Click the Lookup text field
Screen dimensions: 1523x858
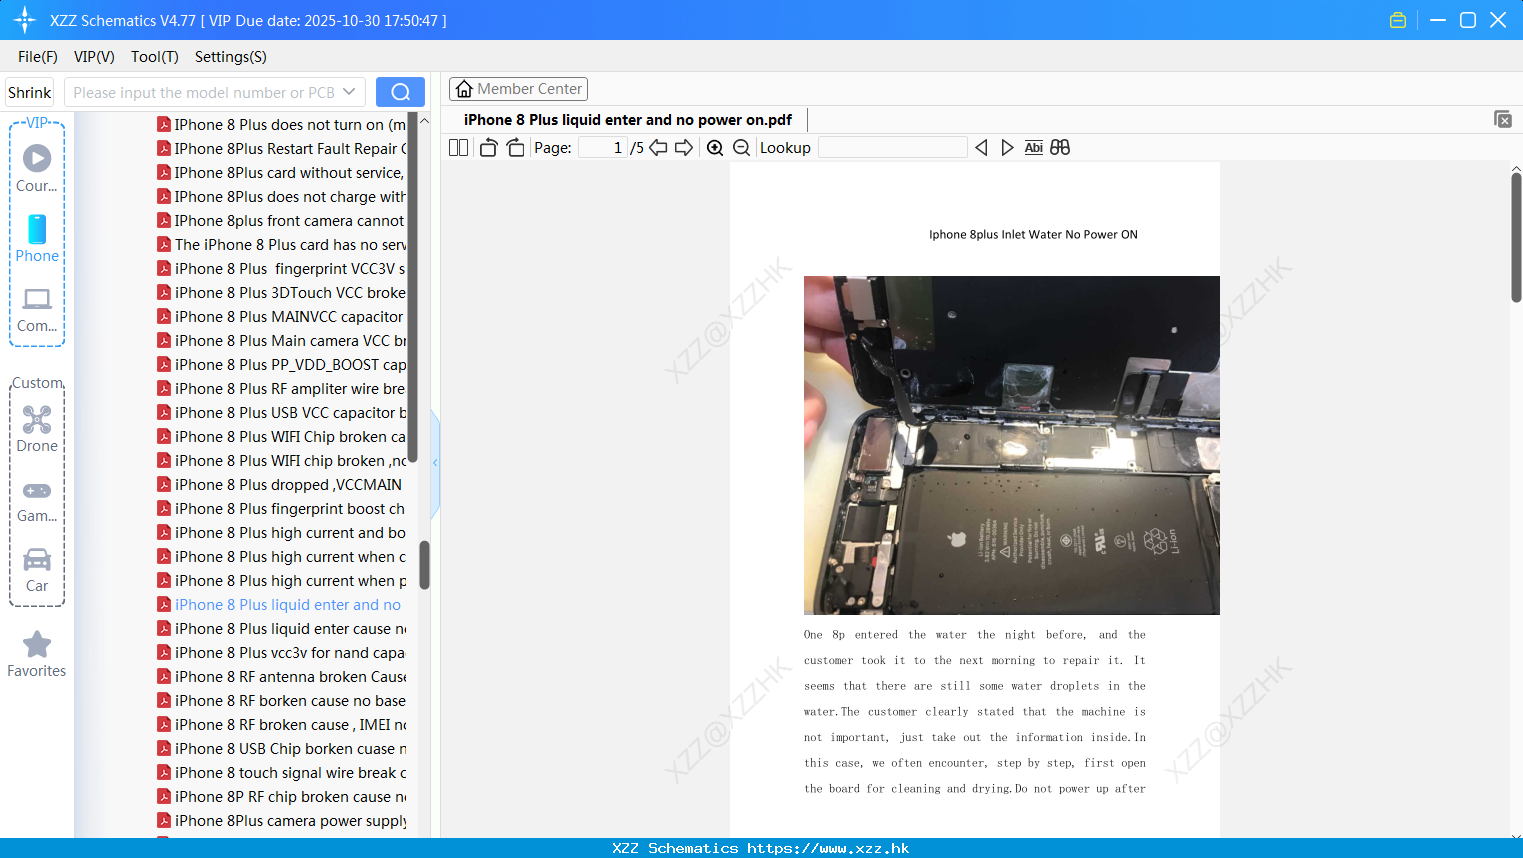(893, 148)
